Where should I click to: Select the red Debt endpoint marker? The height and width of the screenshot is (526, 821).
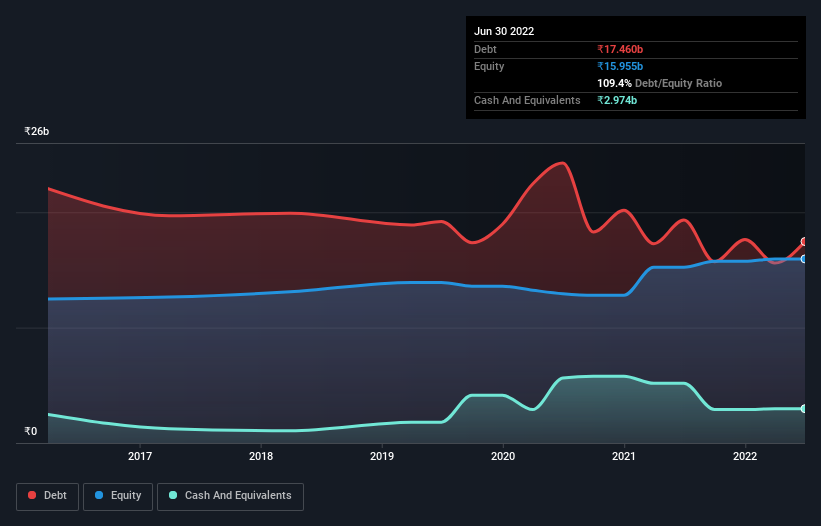[x=804, y=242]
